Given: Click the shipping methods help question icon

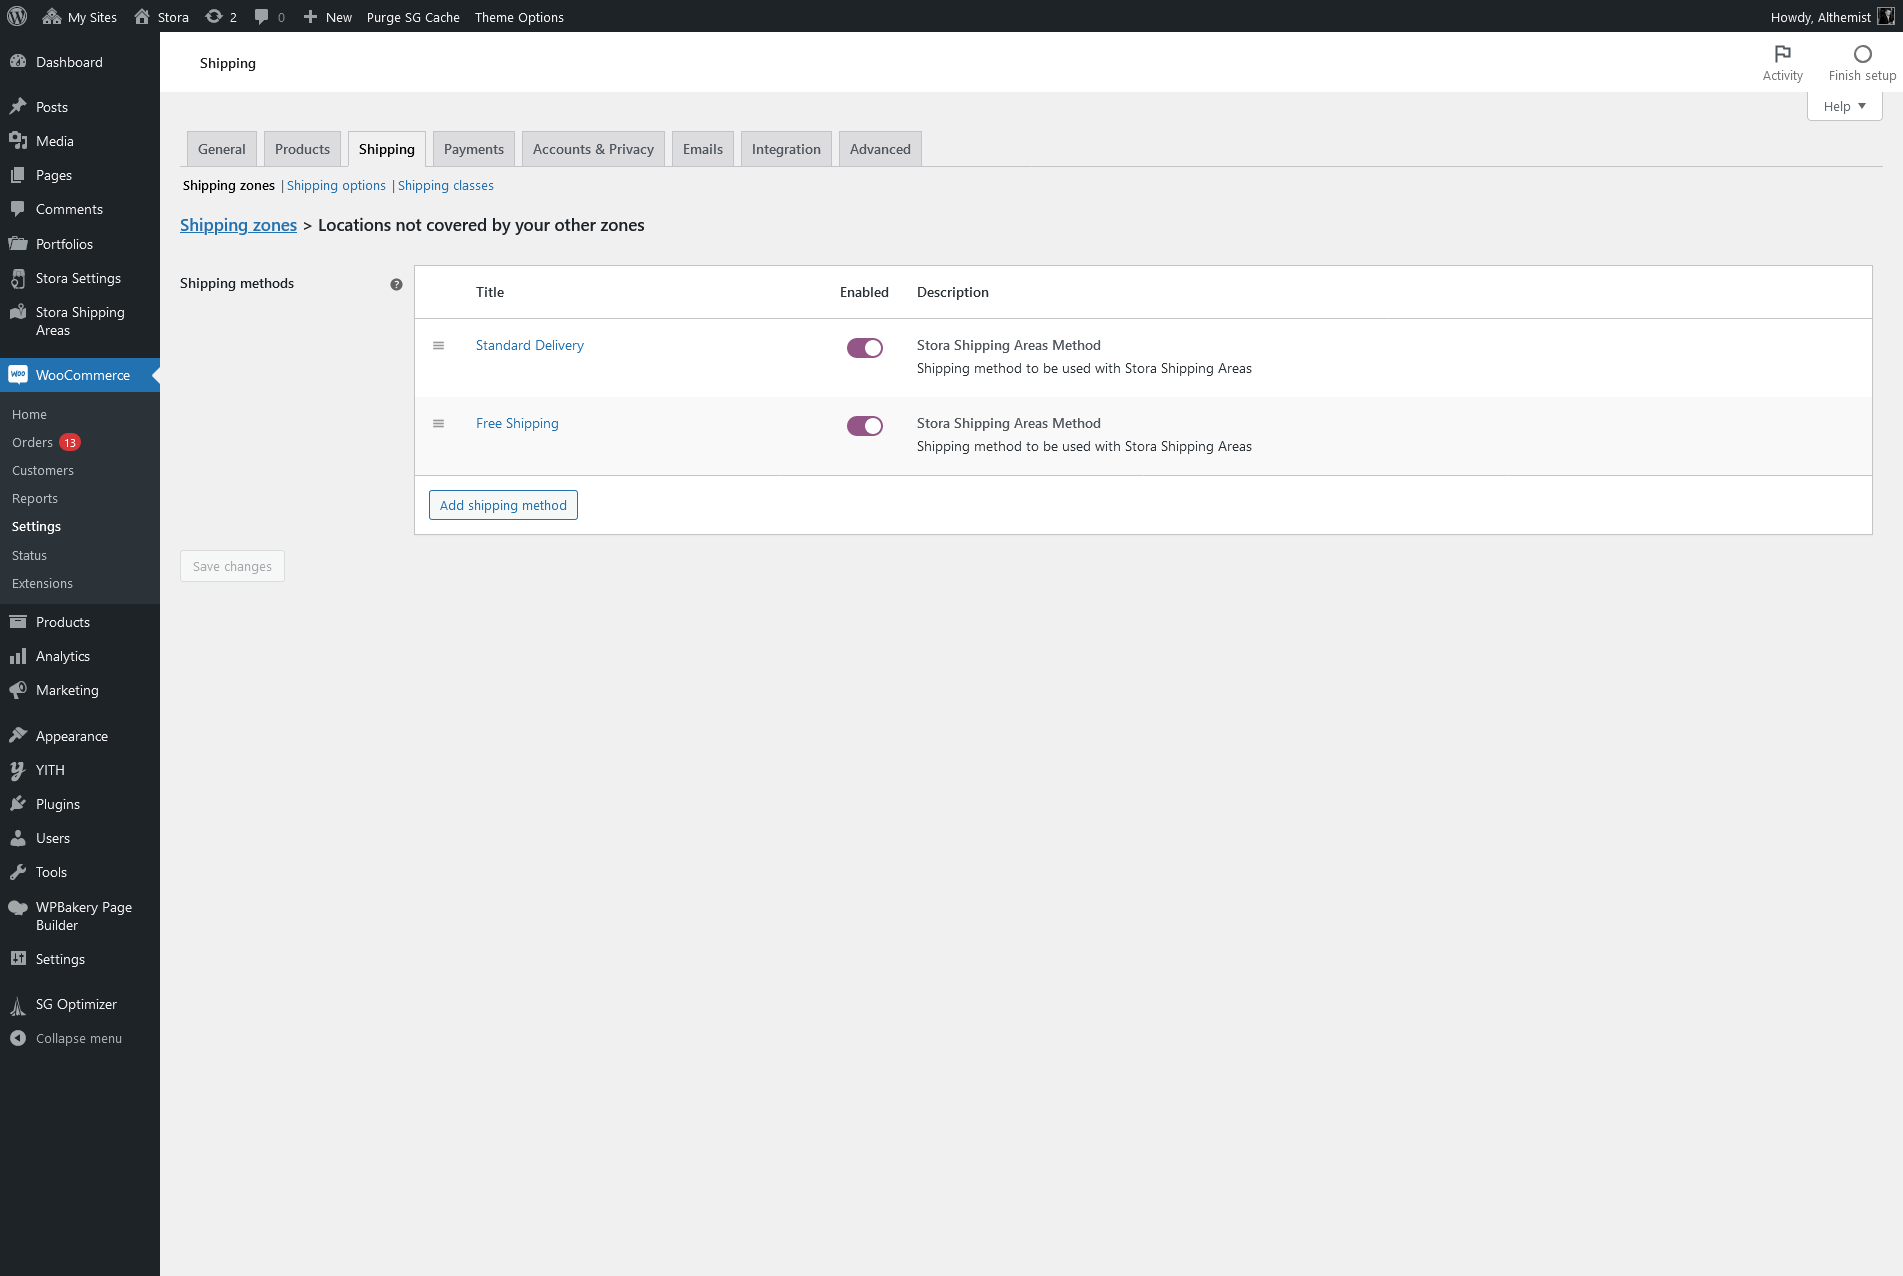Looking at the screenshot, I should pyautogui.click(x=396, y=285).
